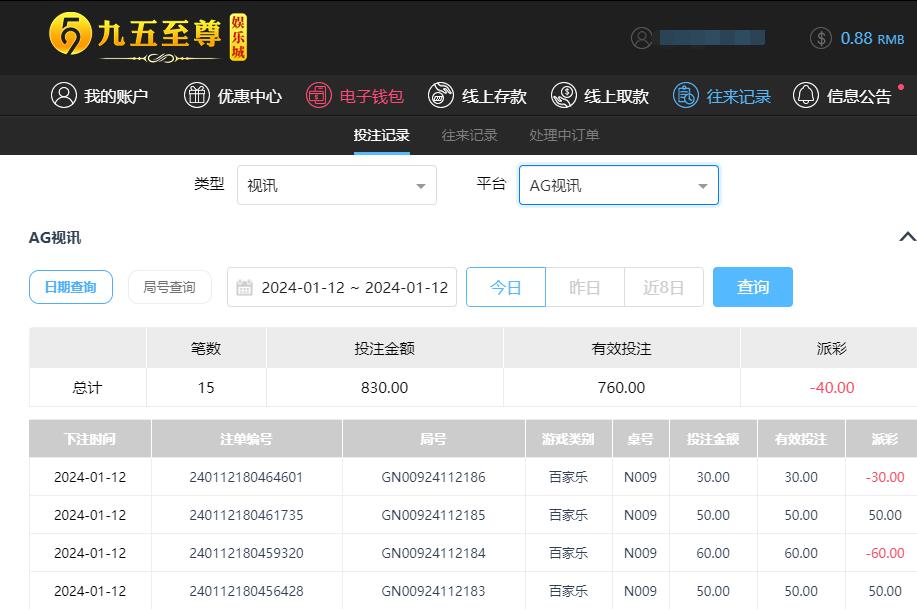The image size is (917, 609).
Task: Open 我的账户 account icon
Action: click(64, 95)
